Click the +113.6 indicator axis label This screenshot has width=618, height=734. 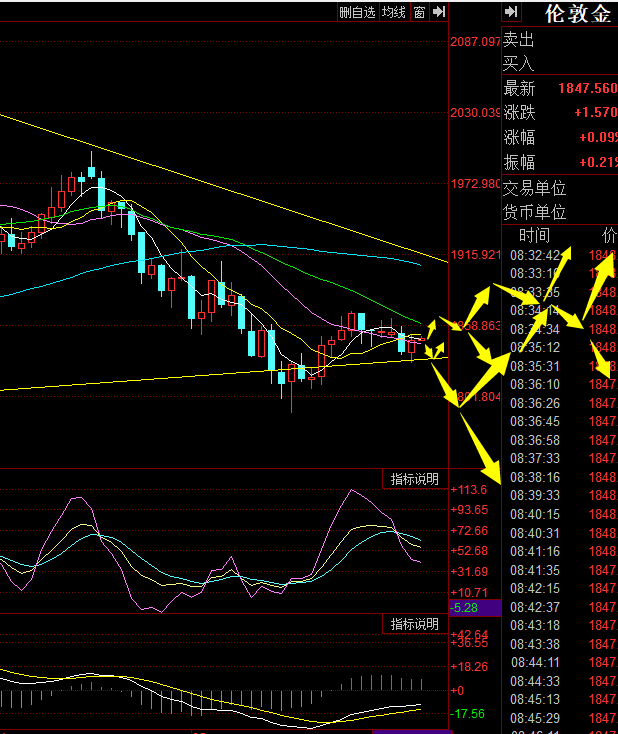point(469,490)
